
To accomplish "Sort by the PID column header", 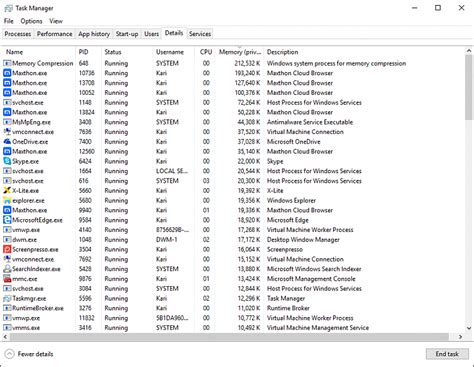I will (x=88, y=52).
